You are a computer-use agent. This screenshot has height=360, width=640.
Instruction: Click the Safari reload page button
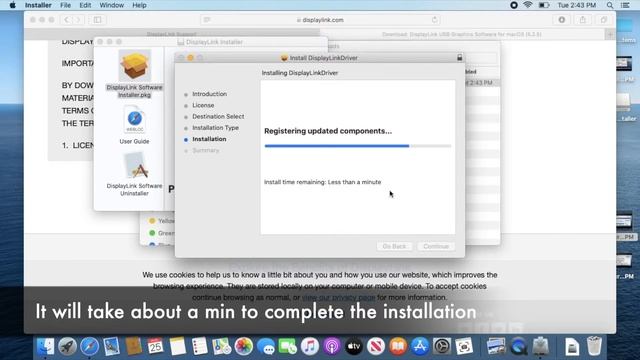click(434, 20)
